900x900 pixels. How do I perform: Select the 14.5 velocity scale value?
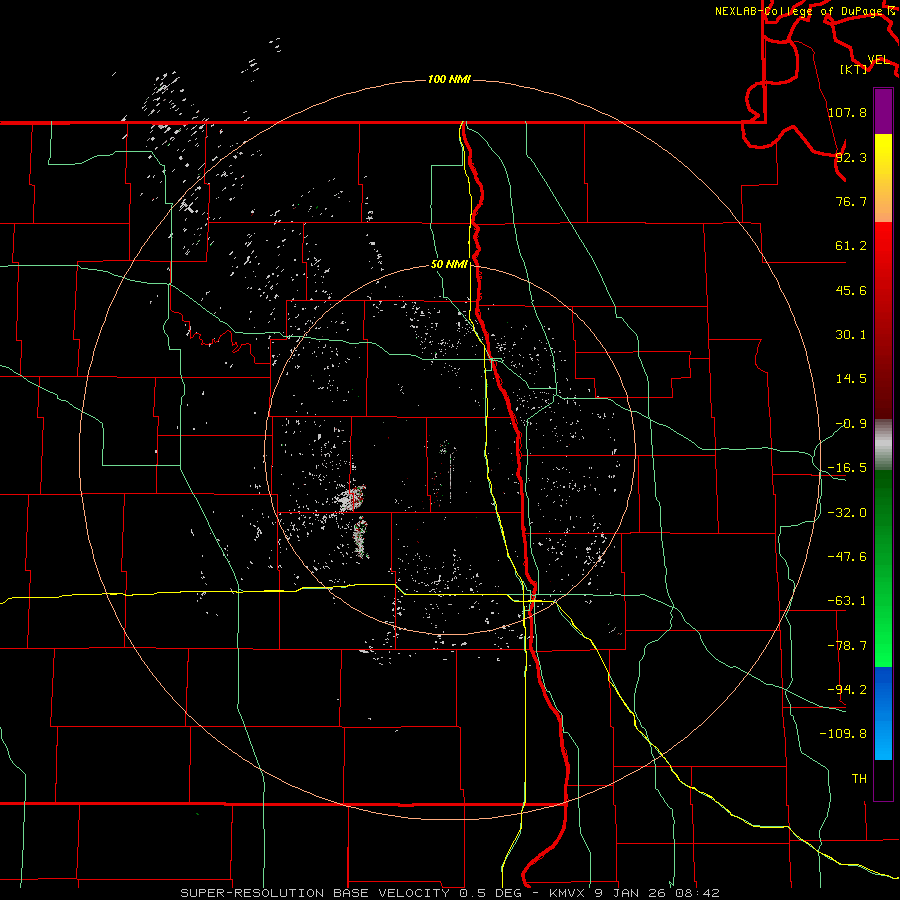pyautogui.click(x=851, y=379)
